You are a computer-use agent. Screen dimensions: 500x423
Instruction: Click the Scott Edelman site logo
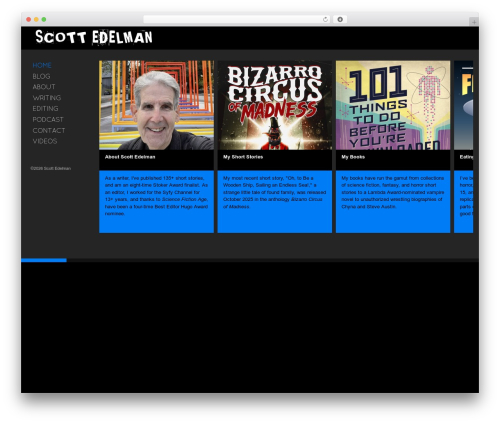point(94,37)
